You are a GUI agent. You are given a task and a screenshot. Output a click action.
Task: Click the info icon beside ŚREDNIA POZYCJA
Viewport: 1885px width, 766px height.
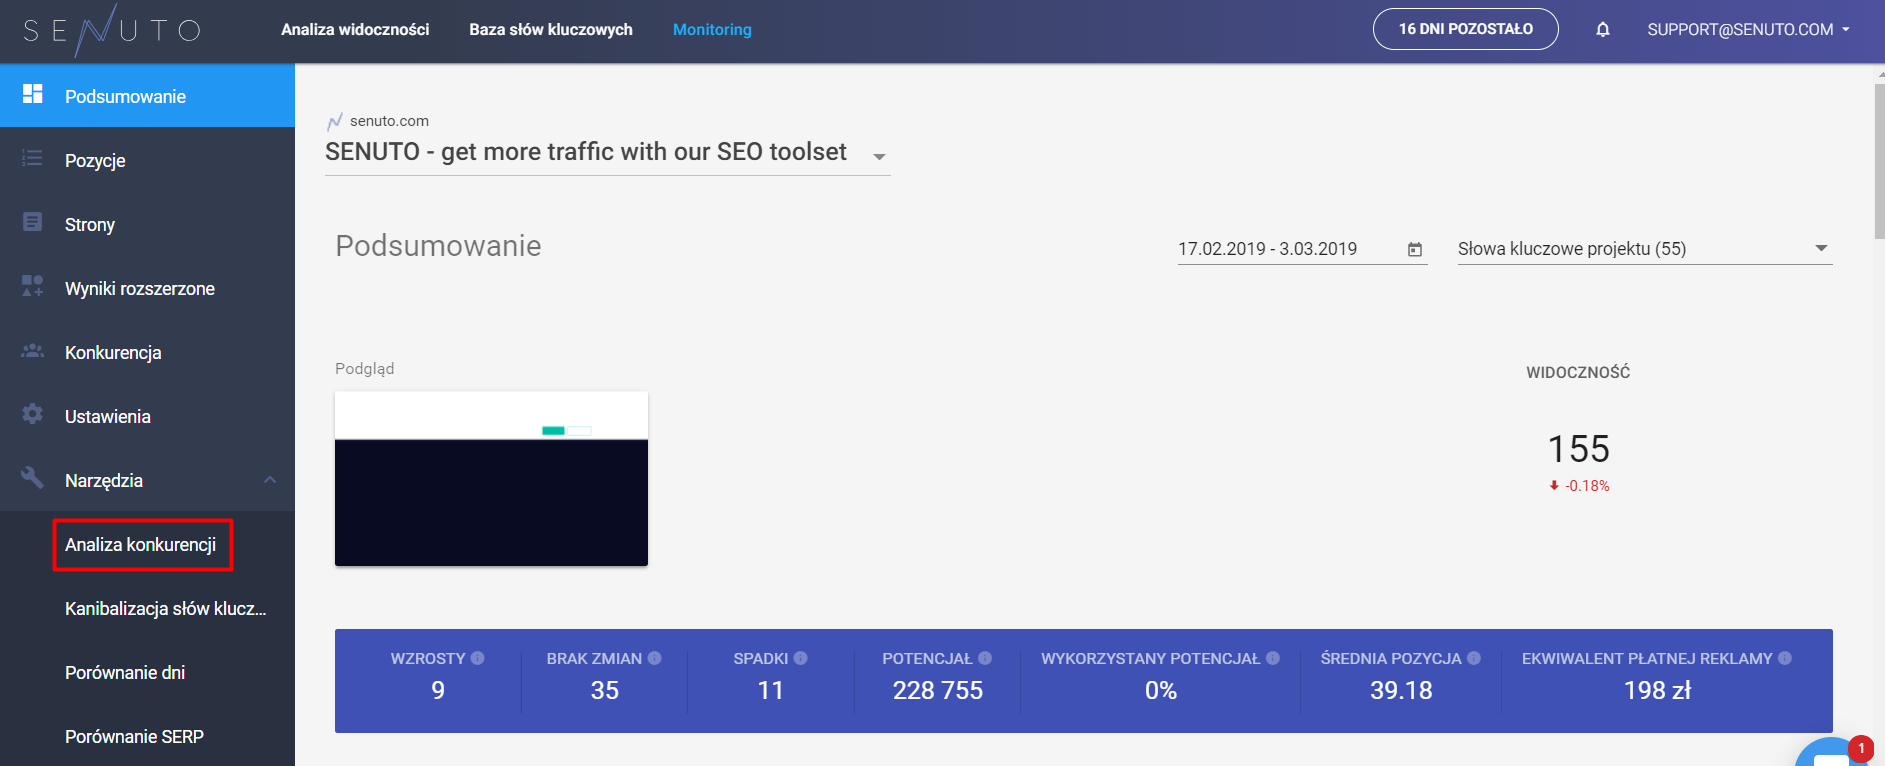pyautogui.click(x=1474, y=658)
